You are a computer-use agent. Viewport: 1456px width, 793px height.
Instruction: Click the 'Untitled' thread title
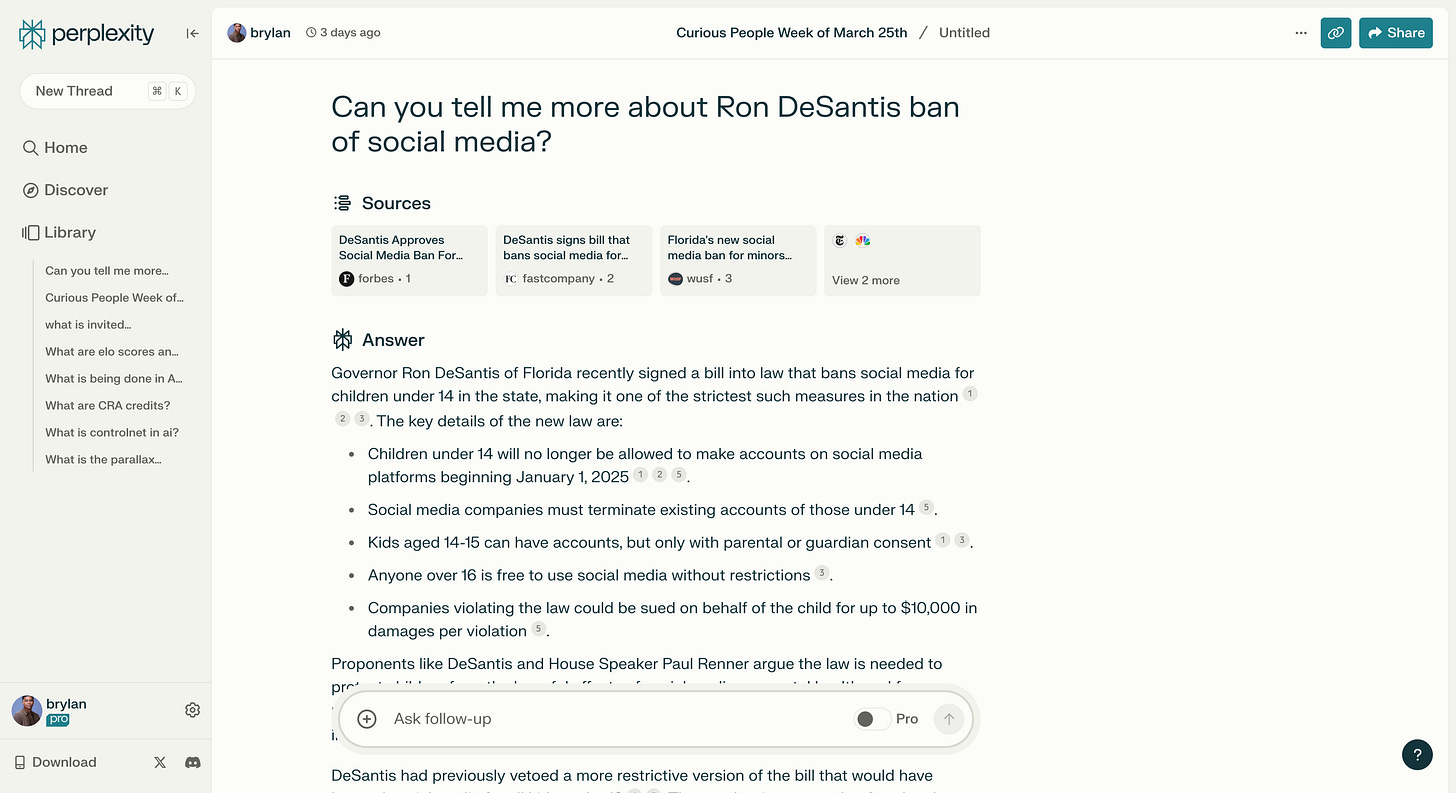(964, 33)
